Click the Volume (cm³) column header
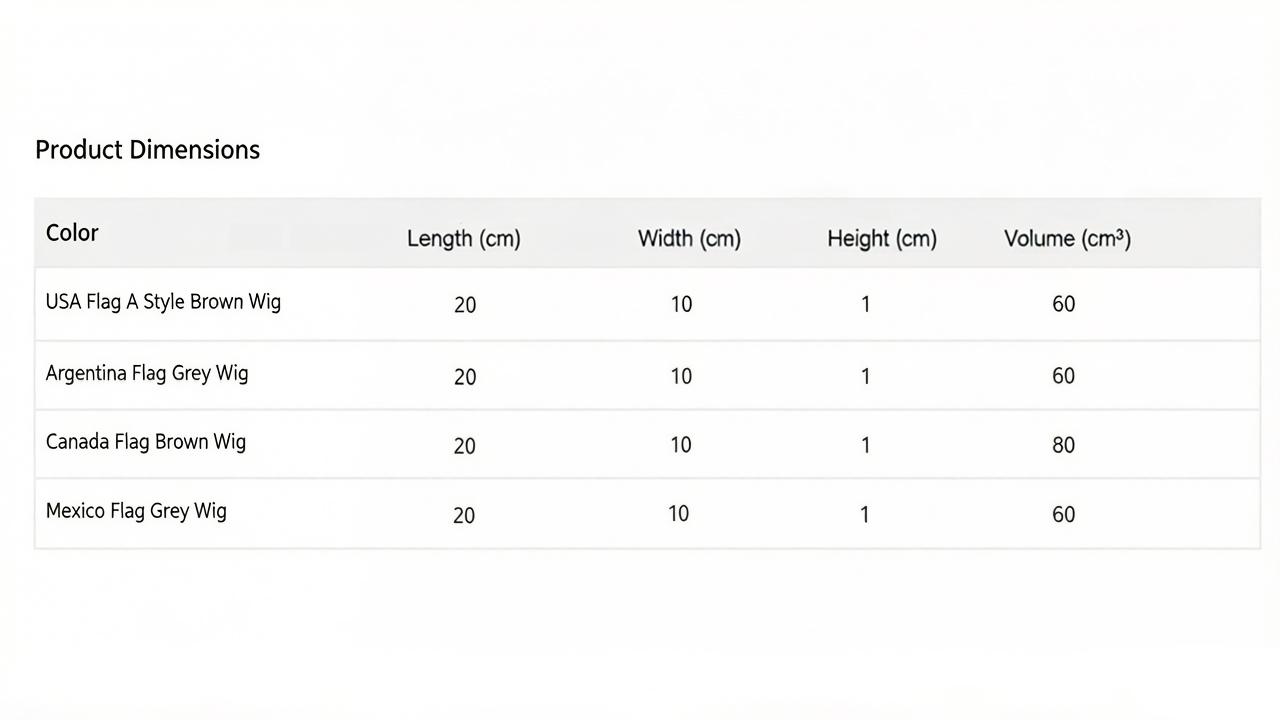Image resolution: width=1280 pixels, height=720 pixels. coord(1067,239)
